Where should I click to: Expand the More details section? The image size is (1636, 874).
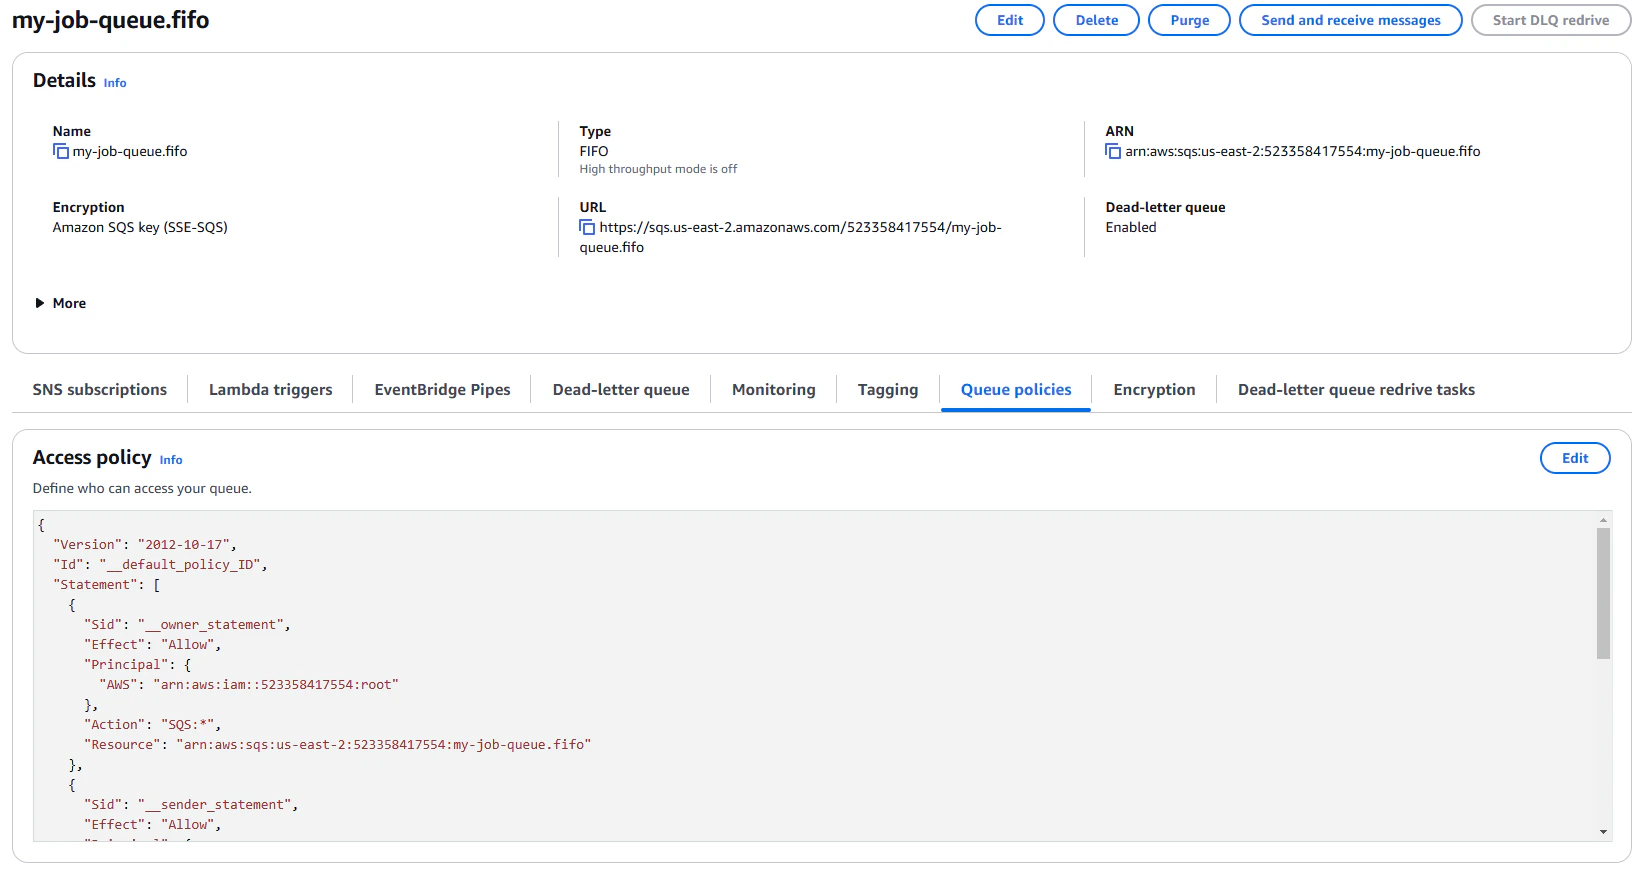pos(61,303)
